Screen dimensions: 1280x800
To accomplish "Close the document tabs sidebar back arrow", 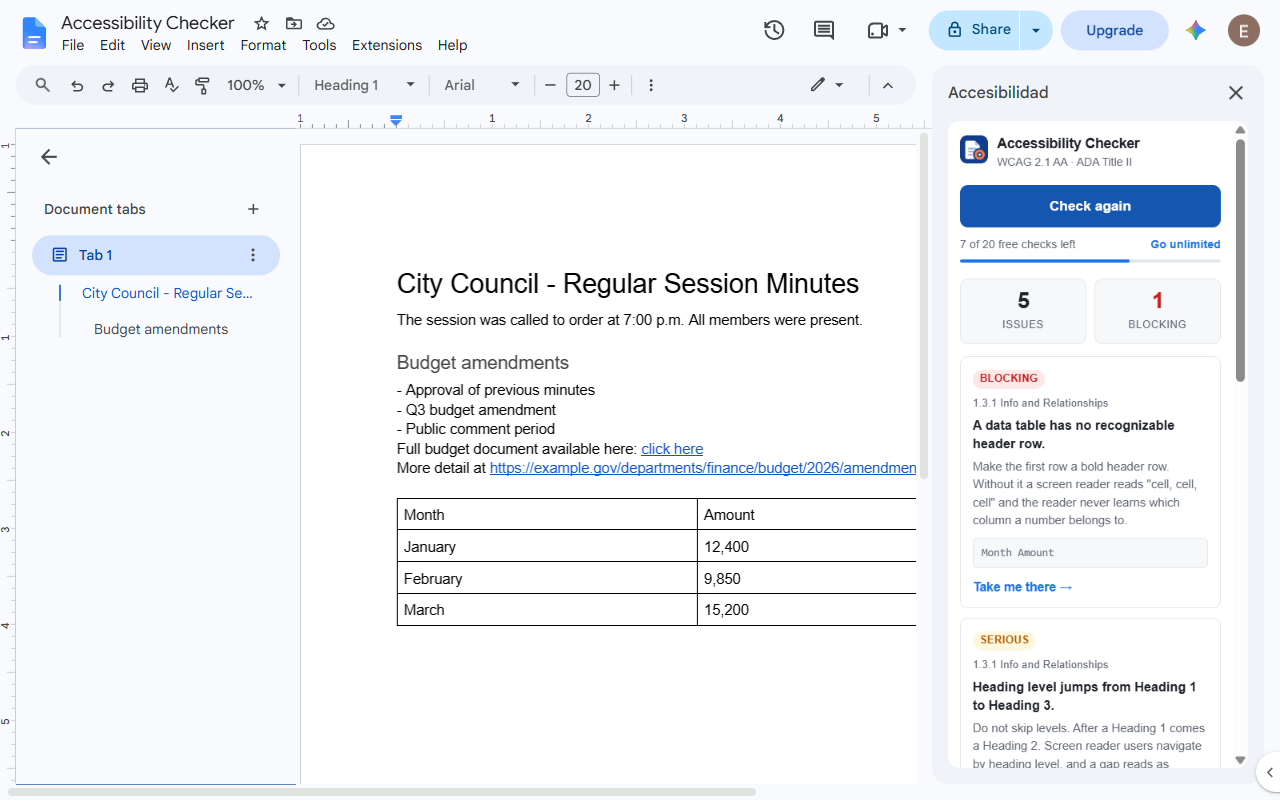I will 49,157.
